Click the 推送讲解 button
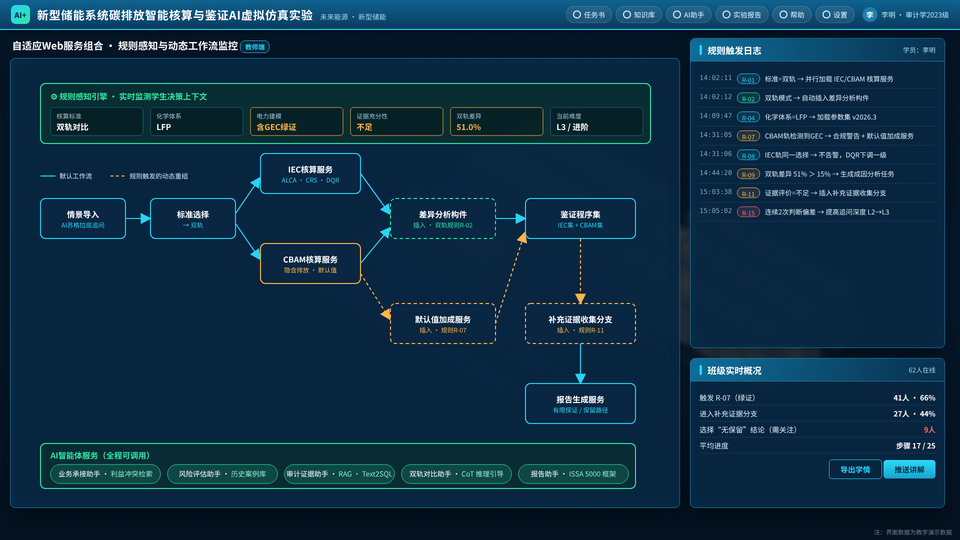The height and width of the screenshot is (540, 960). point(909,470)
